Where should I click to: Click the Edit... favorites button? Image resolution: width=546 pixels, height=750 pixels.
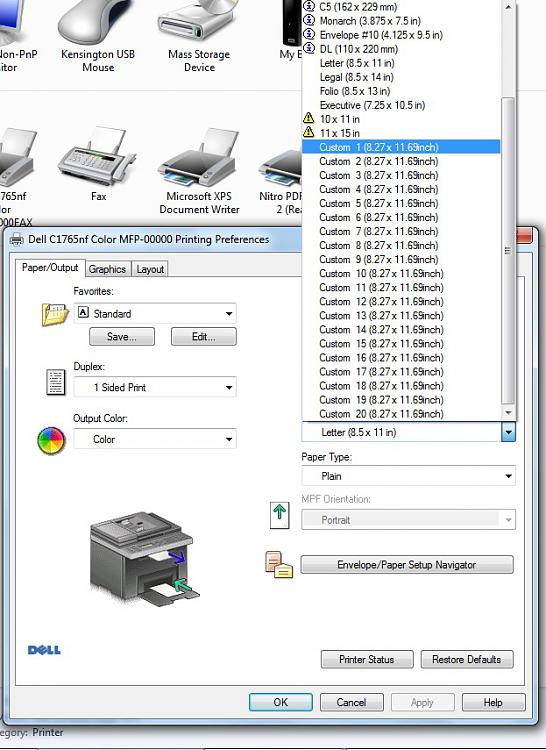(x=204, y=337)
